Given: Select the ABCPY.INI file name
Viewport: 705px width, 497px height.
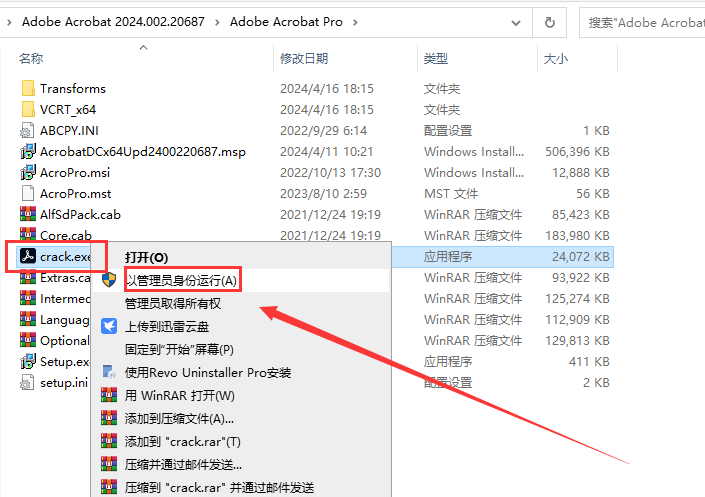Looking at the screenshot, I should pyautogui.click(x=69, y=130).
